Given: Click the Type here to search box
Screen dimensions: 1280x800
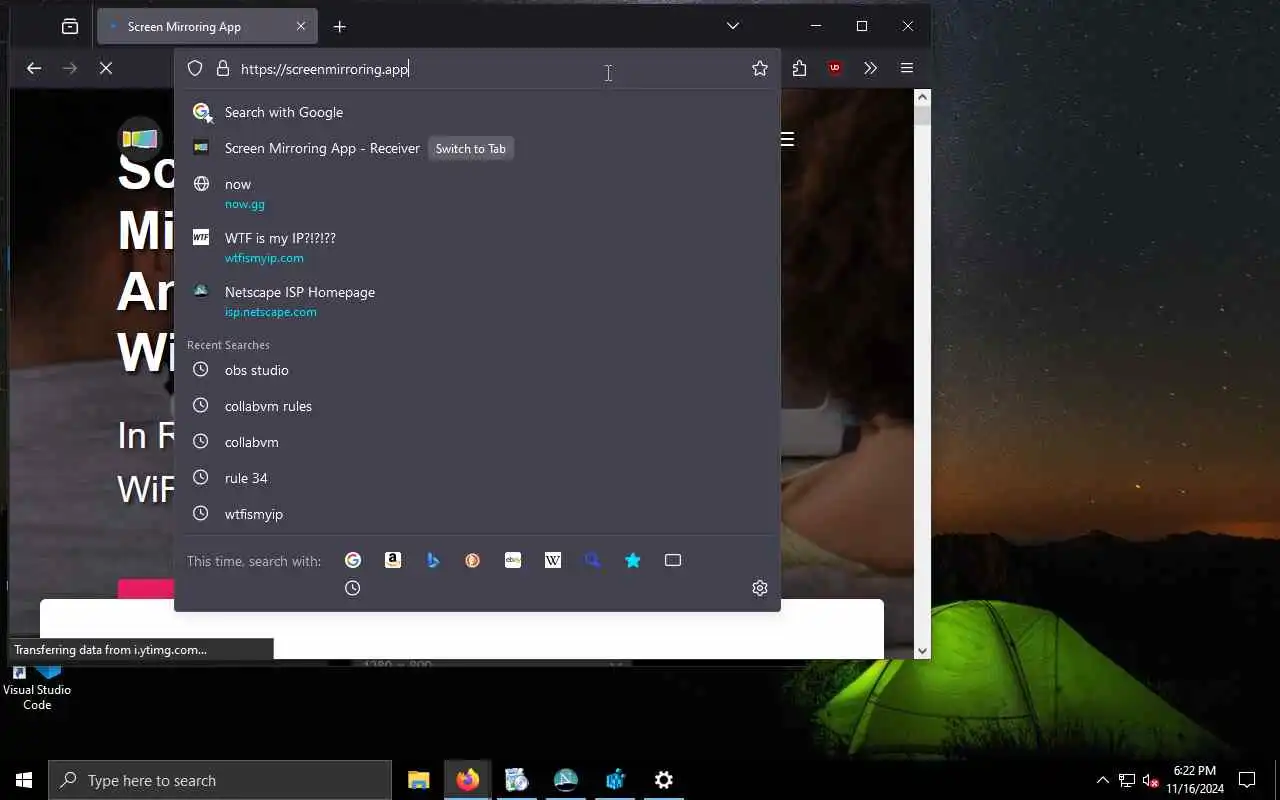Looking at the screenshot, I should 220,780.
